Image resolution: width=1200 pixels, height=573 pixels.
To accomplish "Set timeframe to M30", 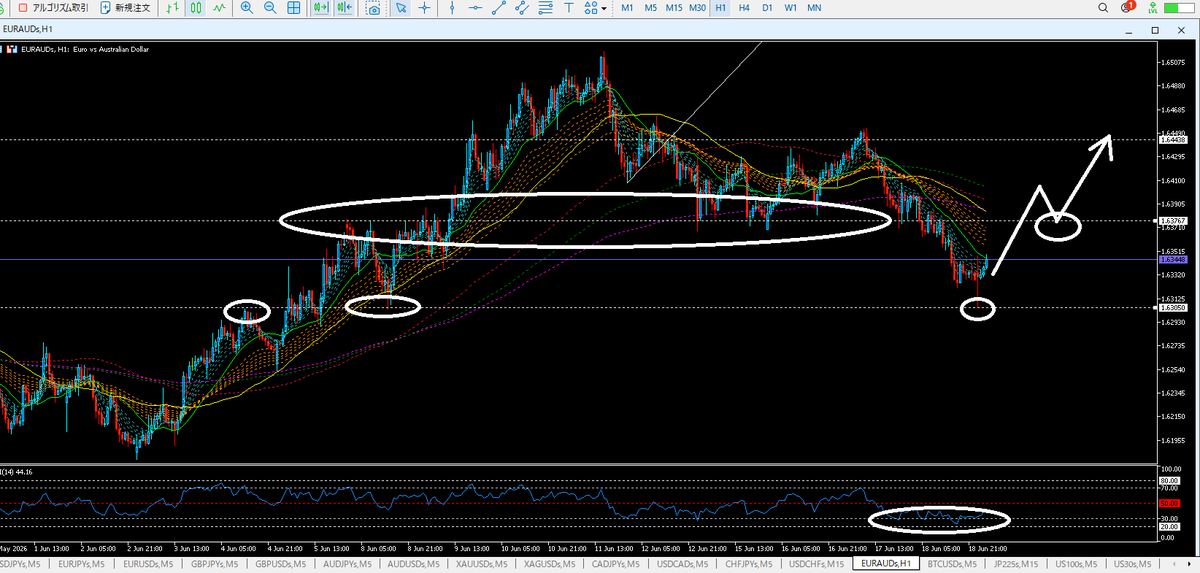I will point(698,8).
